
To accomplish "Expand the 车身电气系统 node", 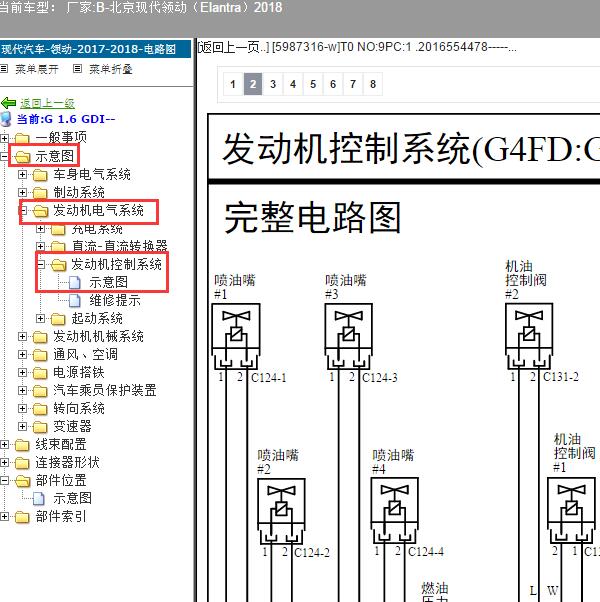I will click(22, 175).
